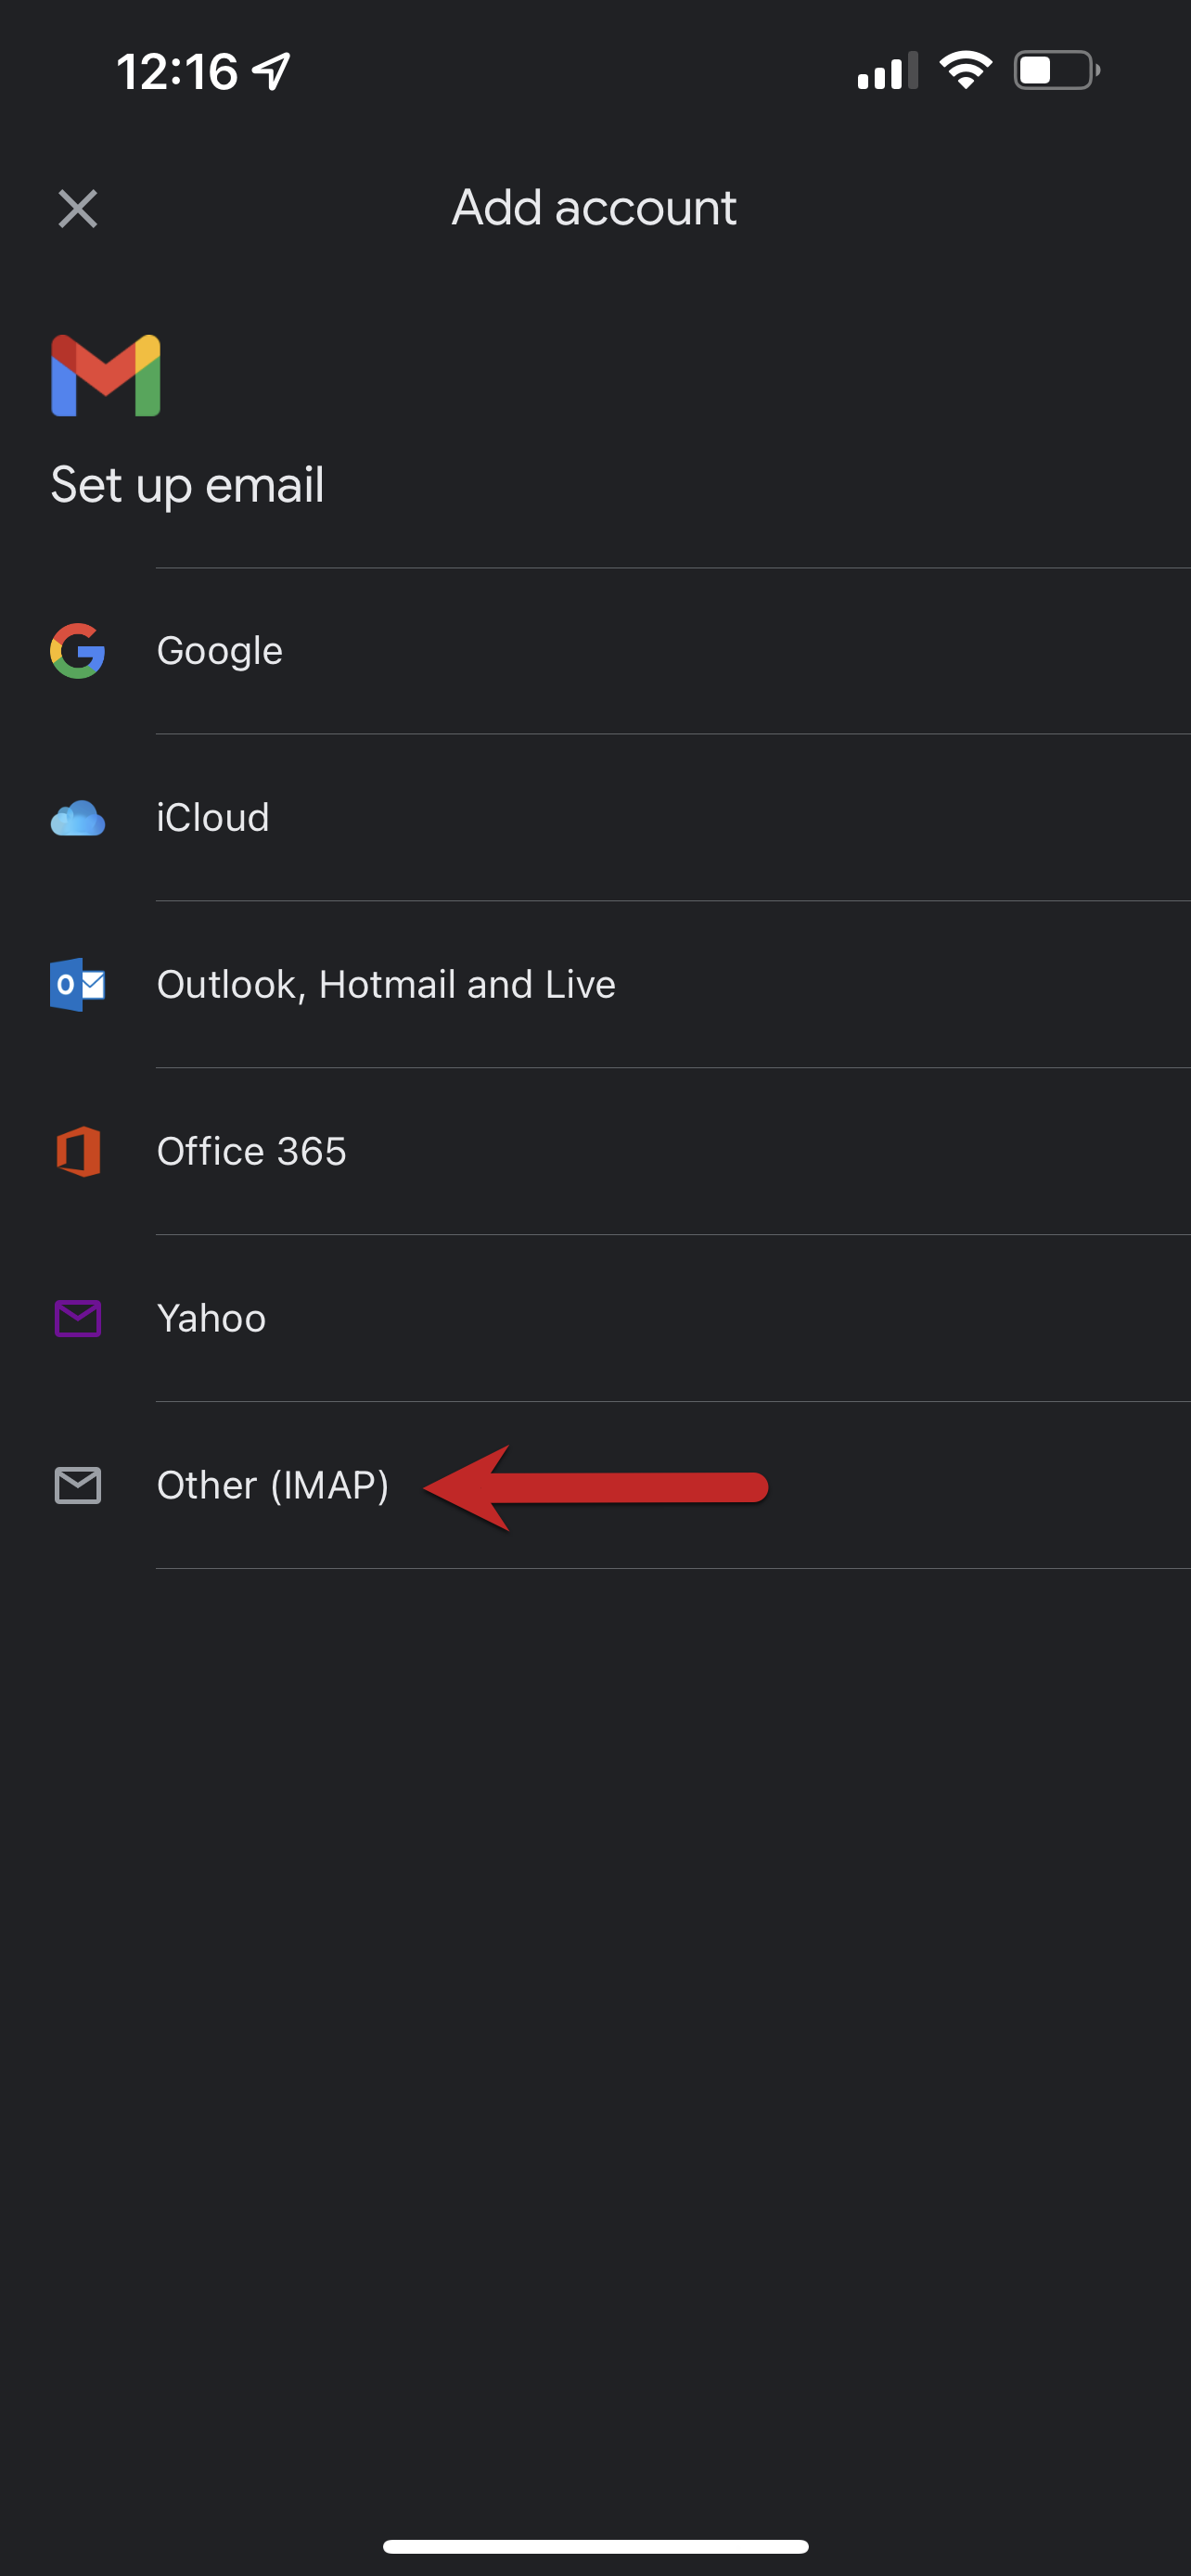Tap the battery indicator icon
1191x2576 pixels.
[x=1056, y=70]
